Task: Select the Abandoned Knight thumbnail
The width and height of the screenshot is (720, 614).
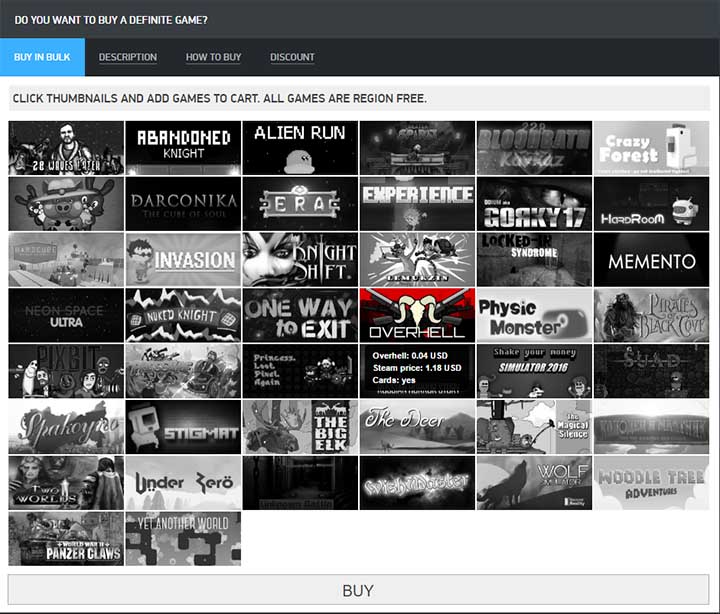Action: coord(183,148)
